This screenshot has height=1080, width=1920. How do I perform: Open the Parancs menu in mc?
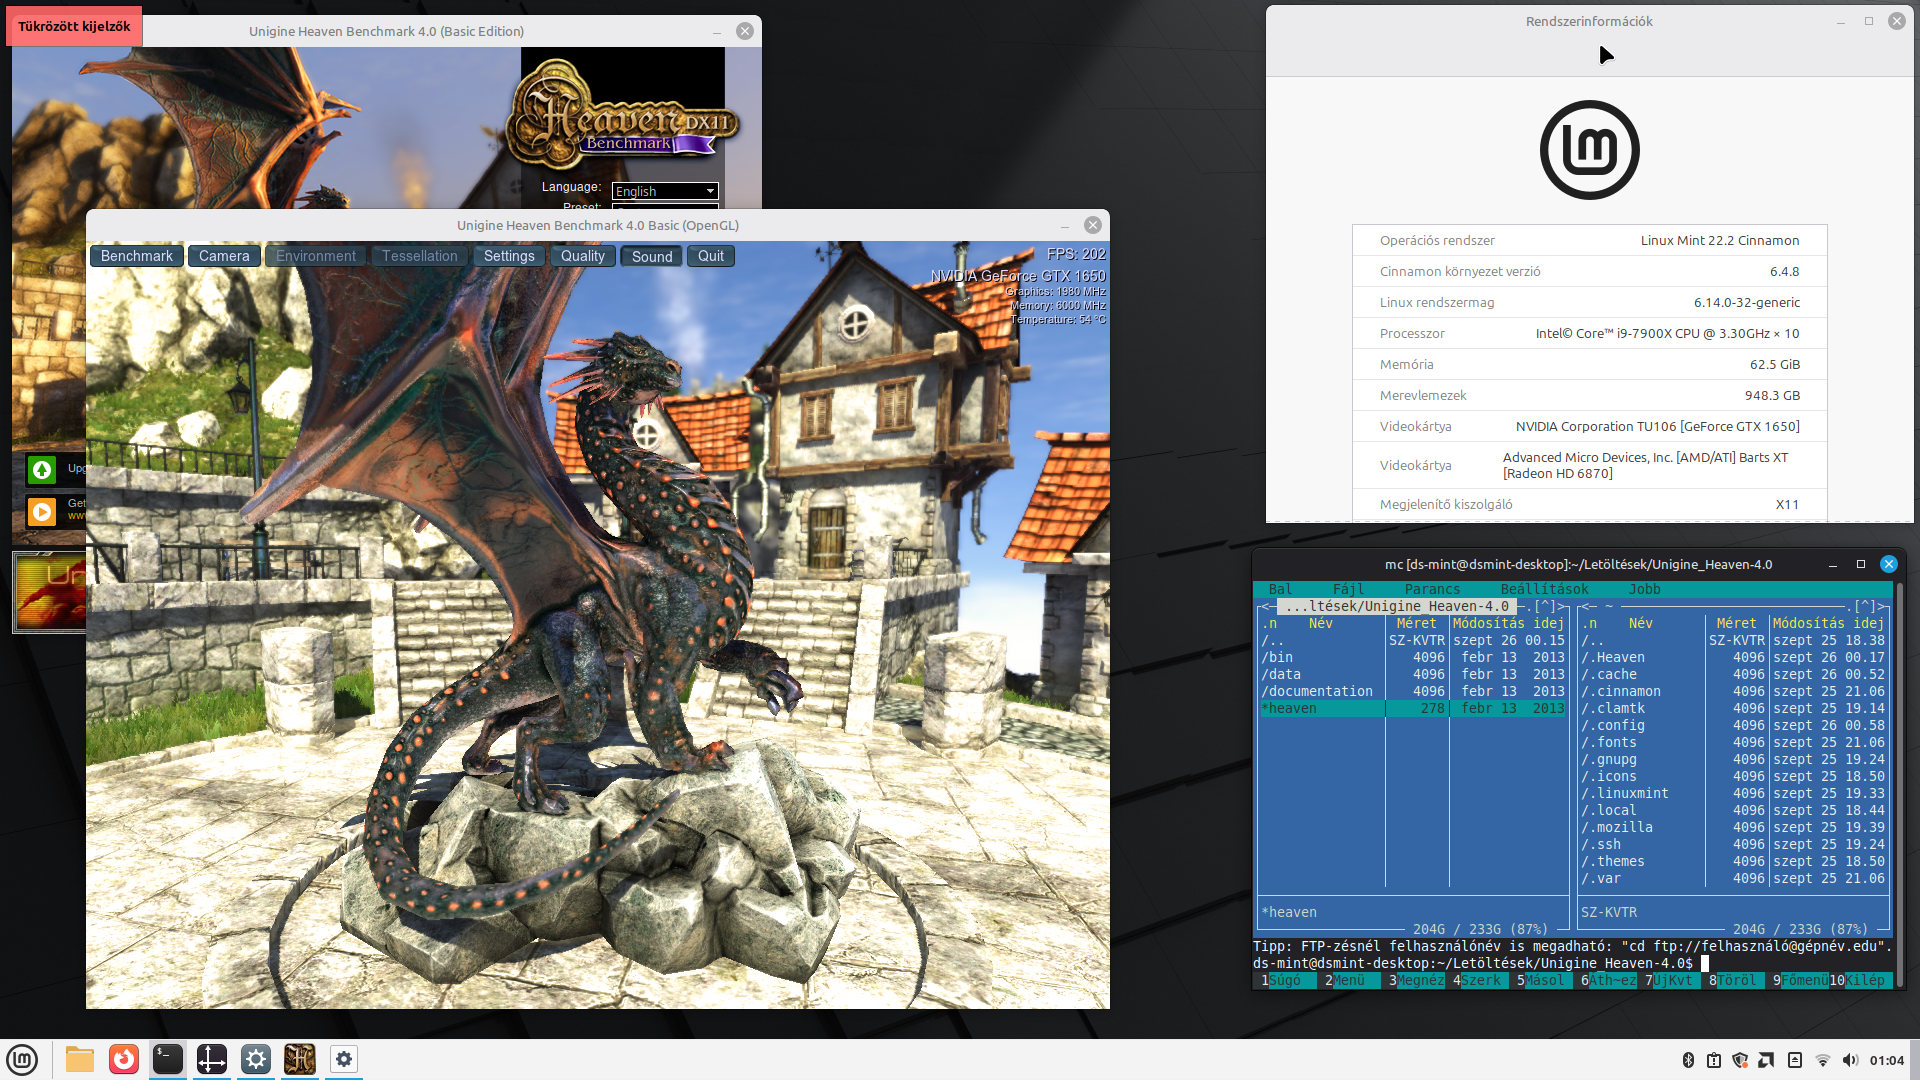[x=1432, y=589]
